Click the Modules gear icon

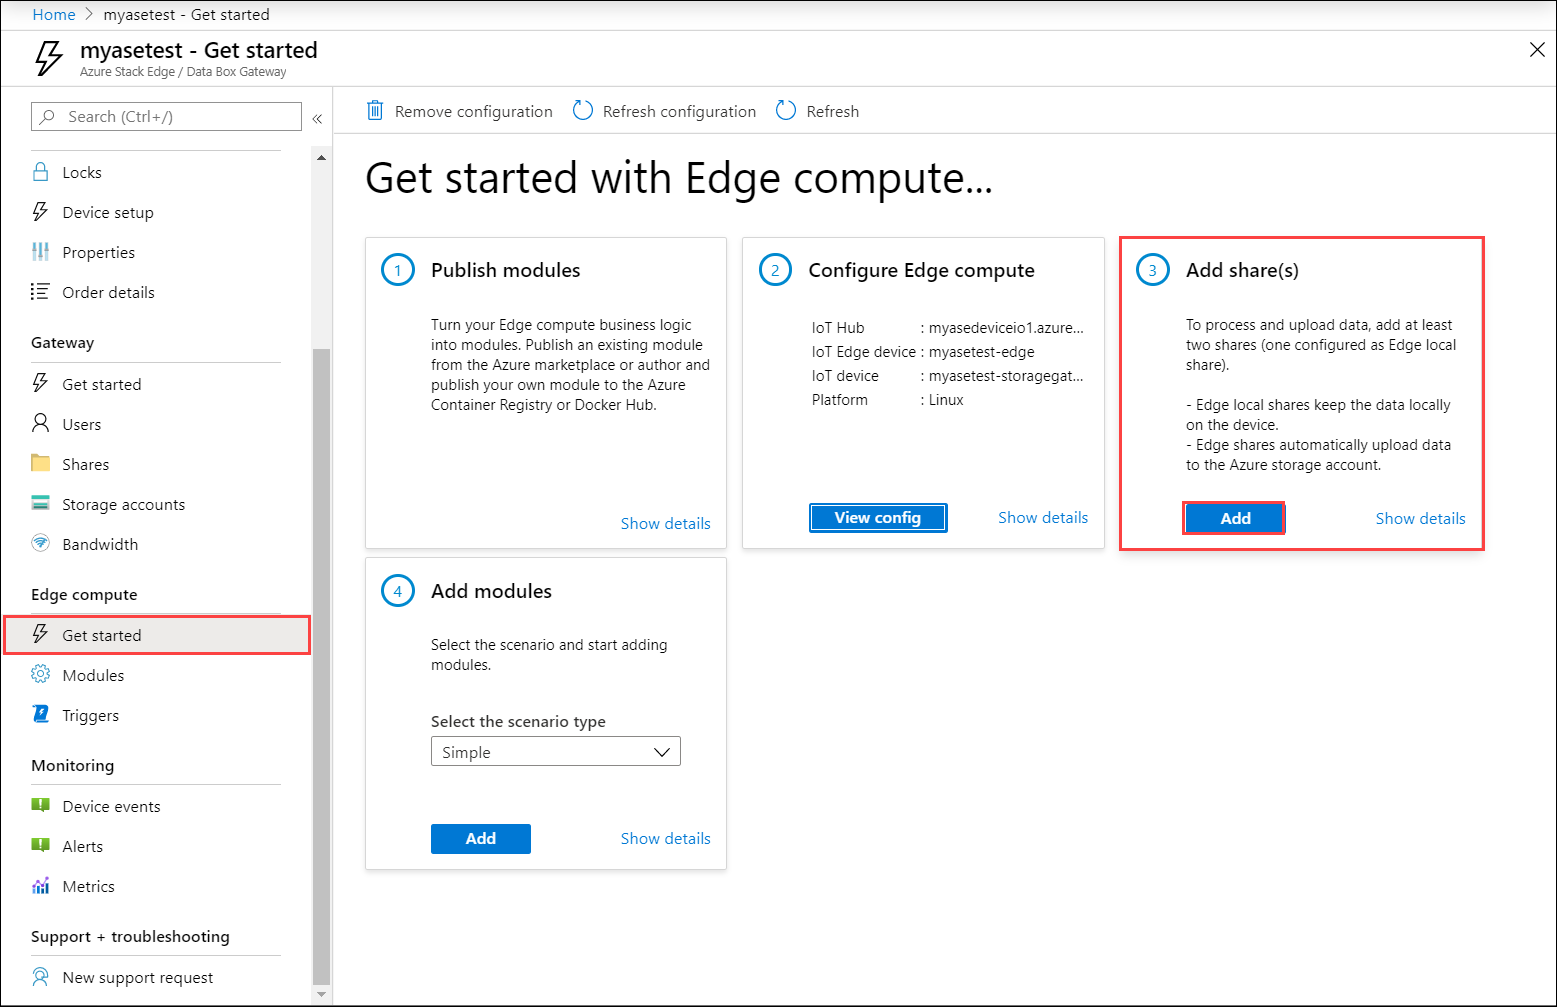tap(41, 675)
